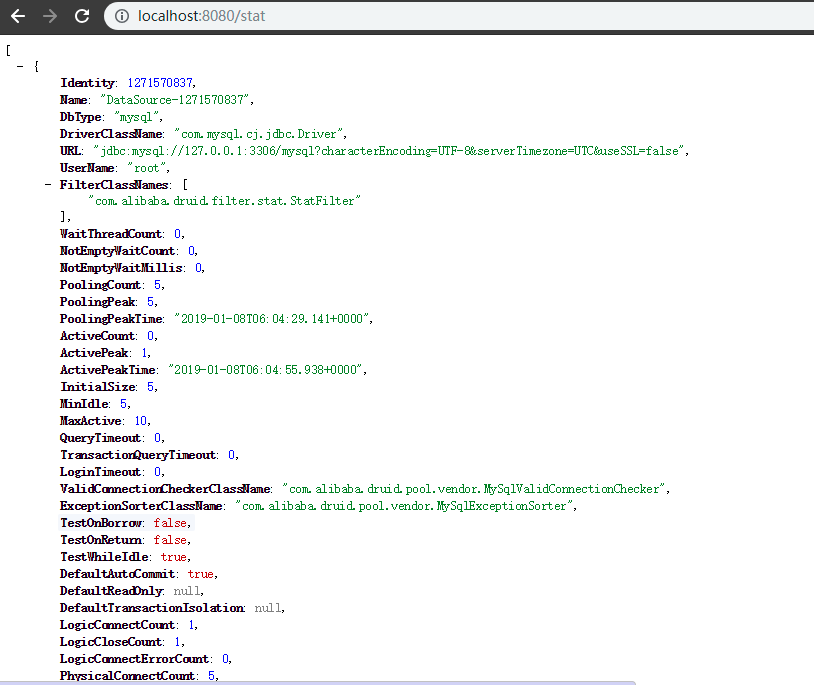Click the PoolingPeakTime timestamp value
The width and height of the screenshot is (814, 685).
tap(273, 319)
